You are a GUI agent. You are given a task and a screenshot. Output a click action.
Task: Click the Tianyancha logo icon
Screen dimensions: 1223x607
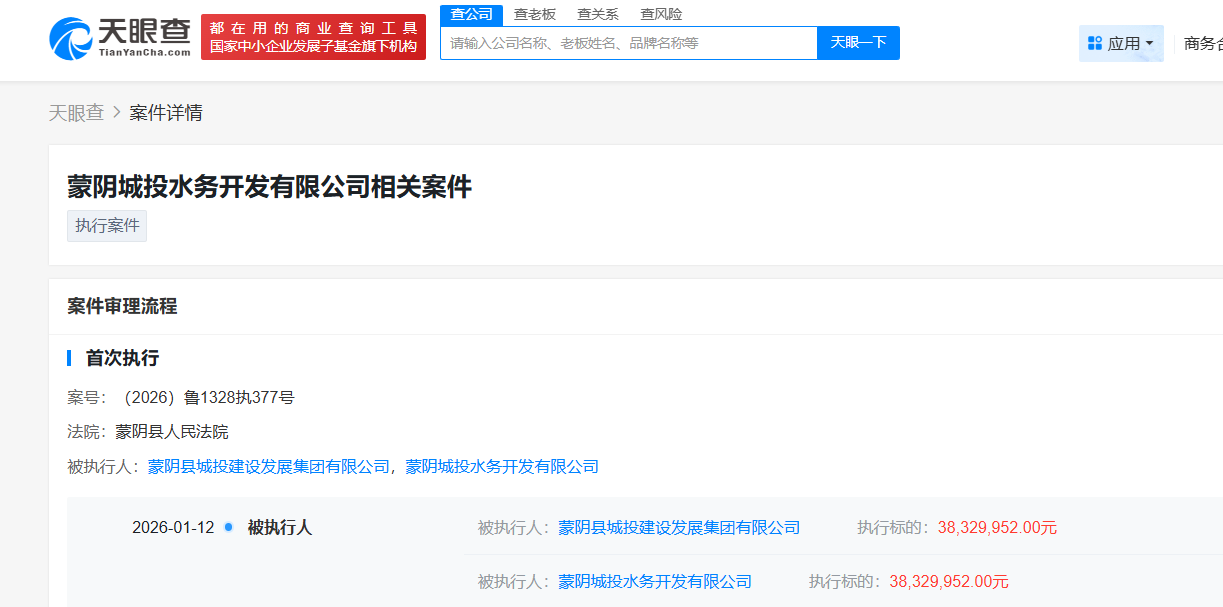(x=70, y=38)
